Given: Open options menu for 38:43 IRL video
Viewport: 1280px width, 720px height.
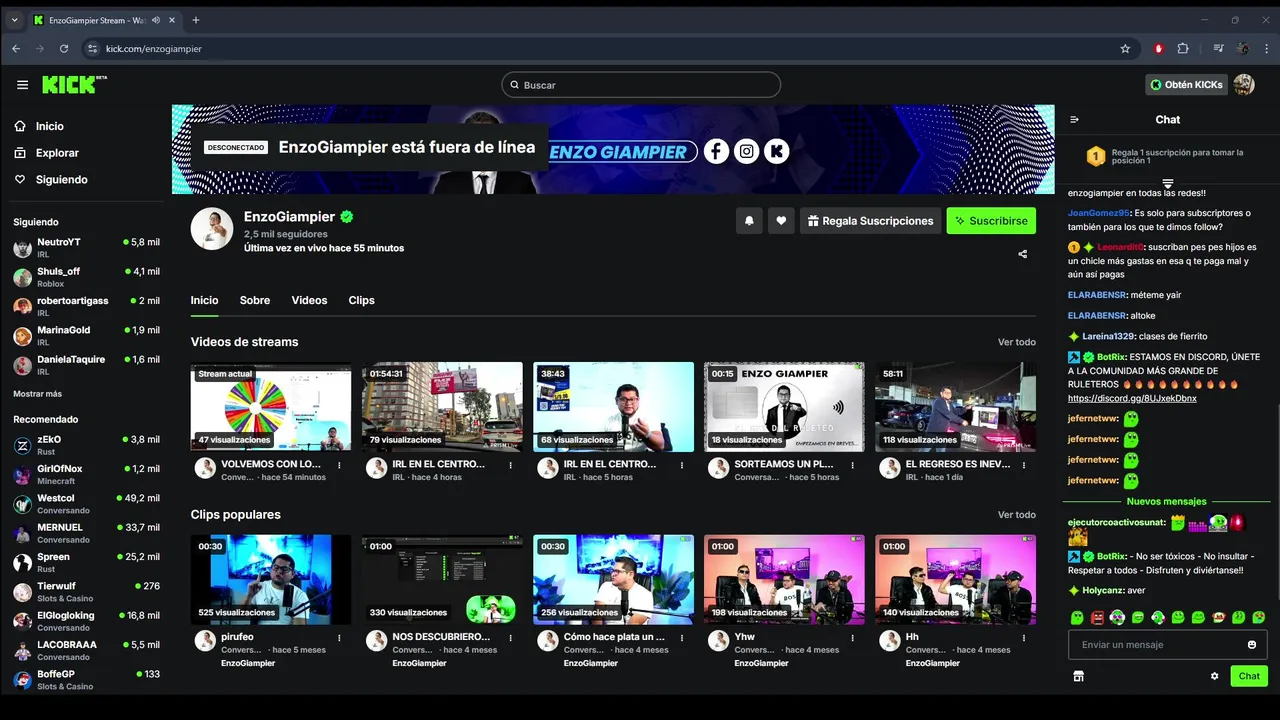Looking at the screenshot, I should (681, 465).
